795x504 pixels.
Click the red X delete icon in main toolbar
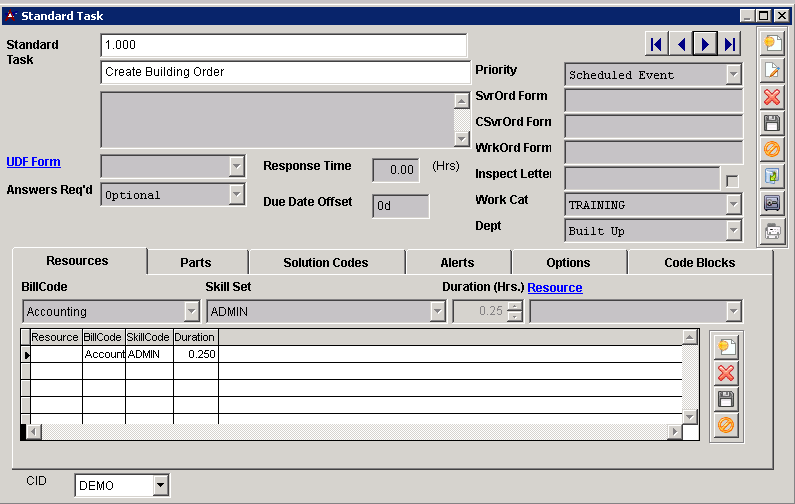772,97
